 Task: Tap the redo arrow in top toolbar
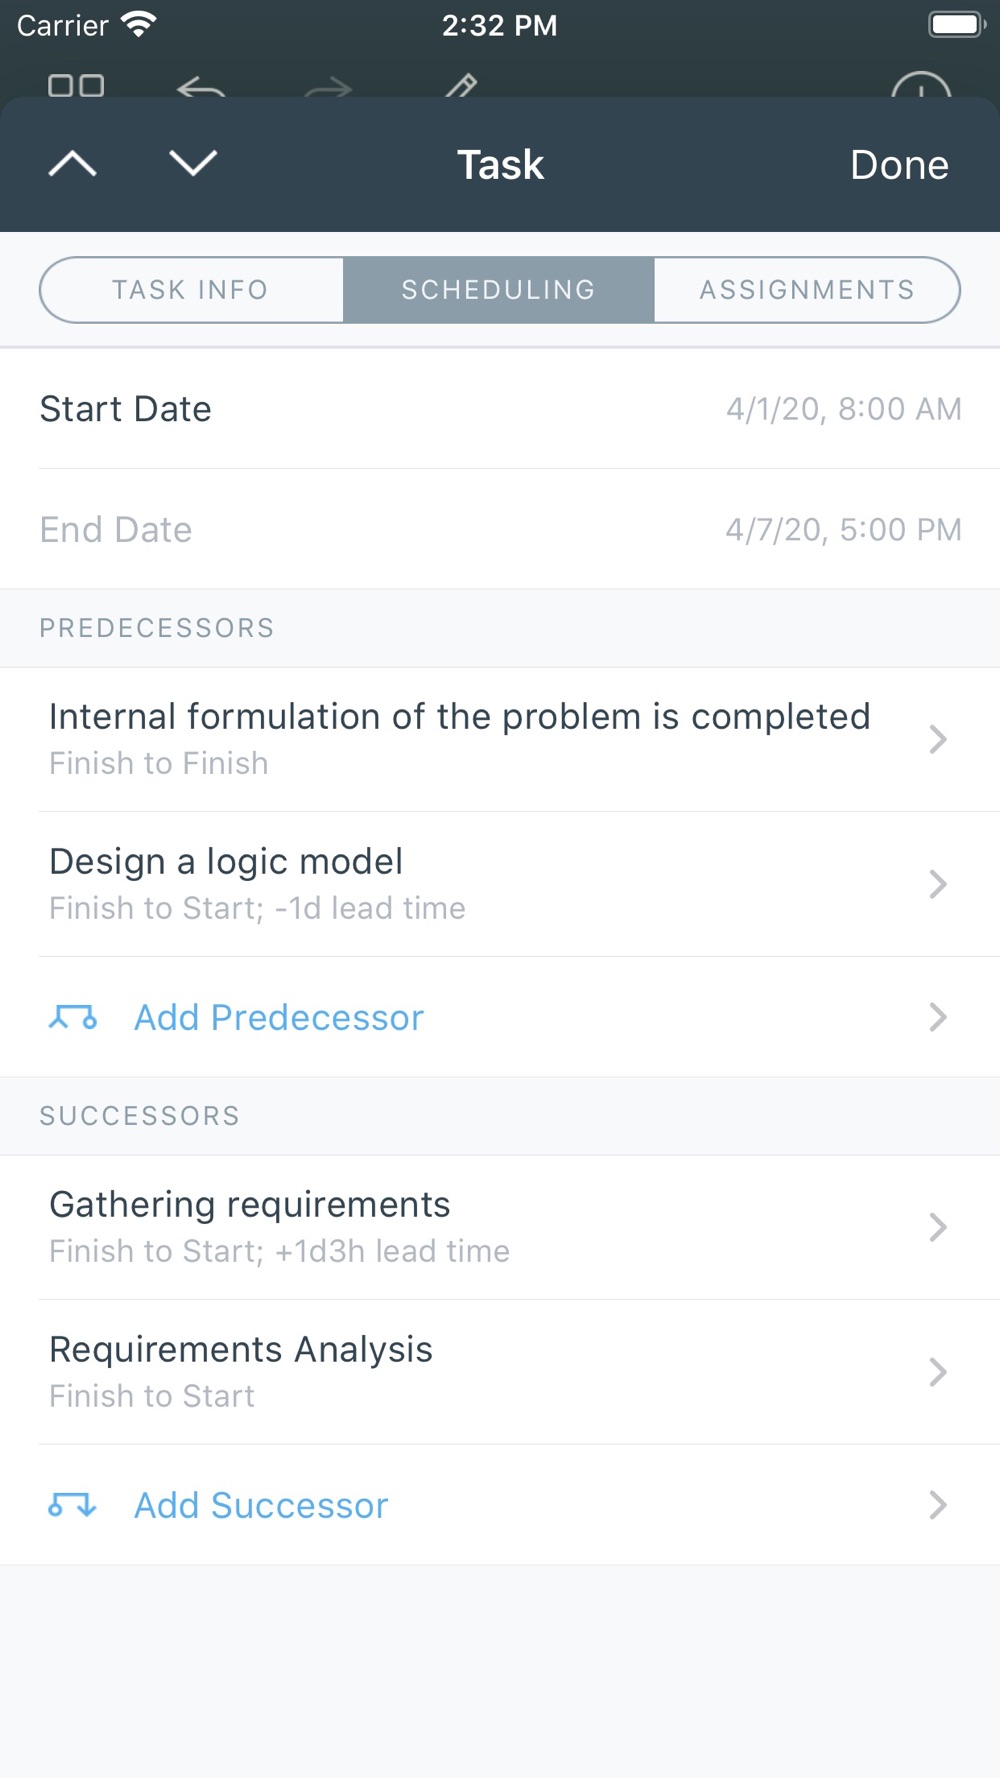point(329,88)
